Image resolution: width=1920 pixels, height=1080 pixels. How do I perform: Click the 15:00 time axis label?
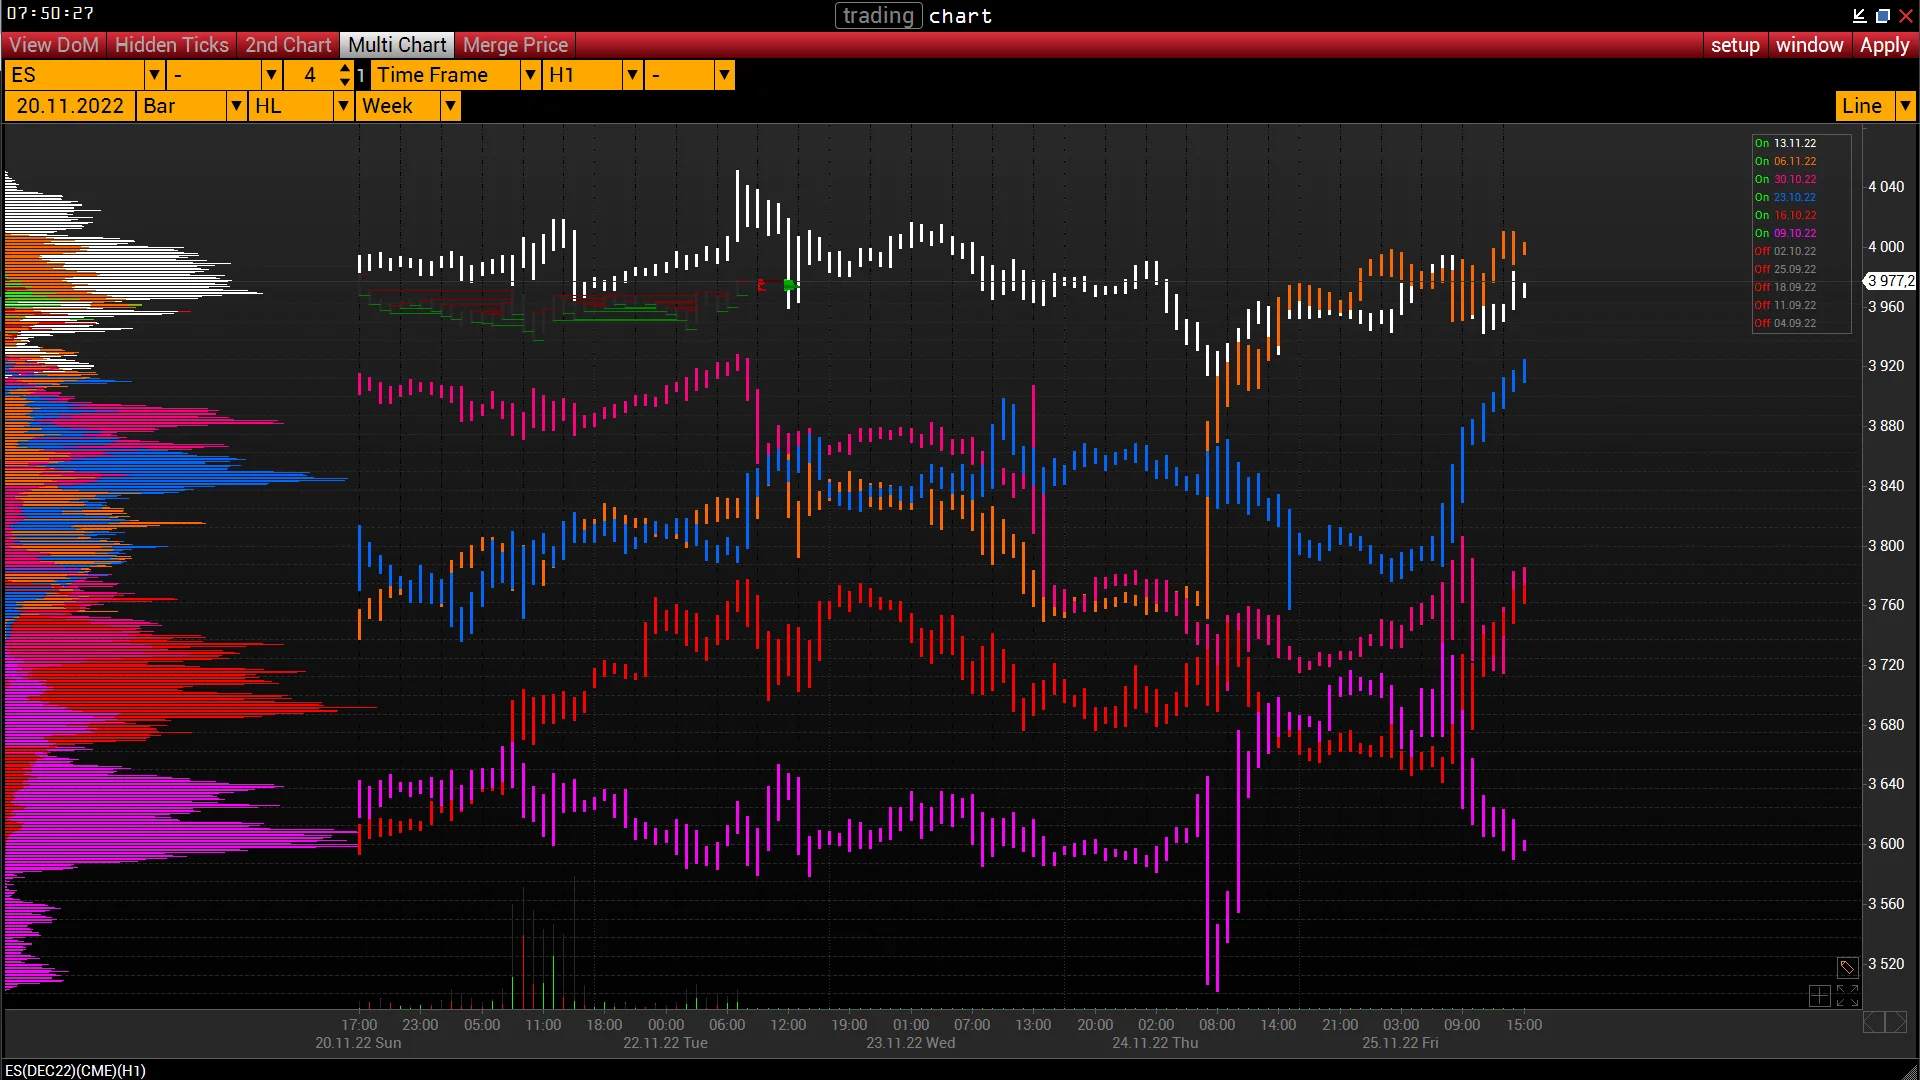1524,1025
